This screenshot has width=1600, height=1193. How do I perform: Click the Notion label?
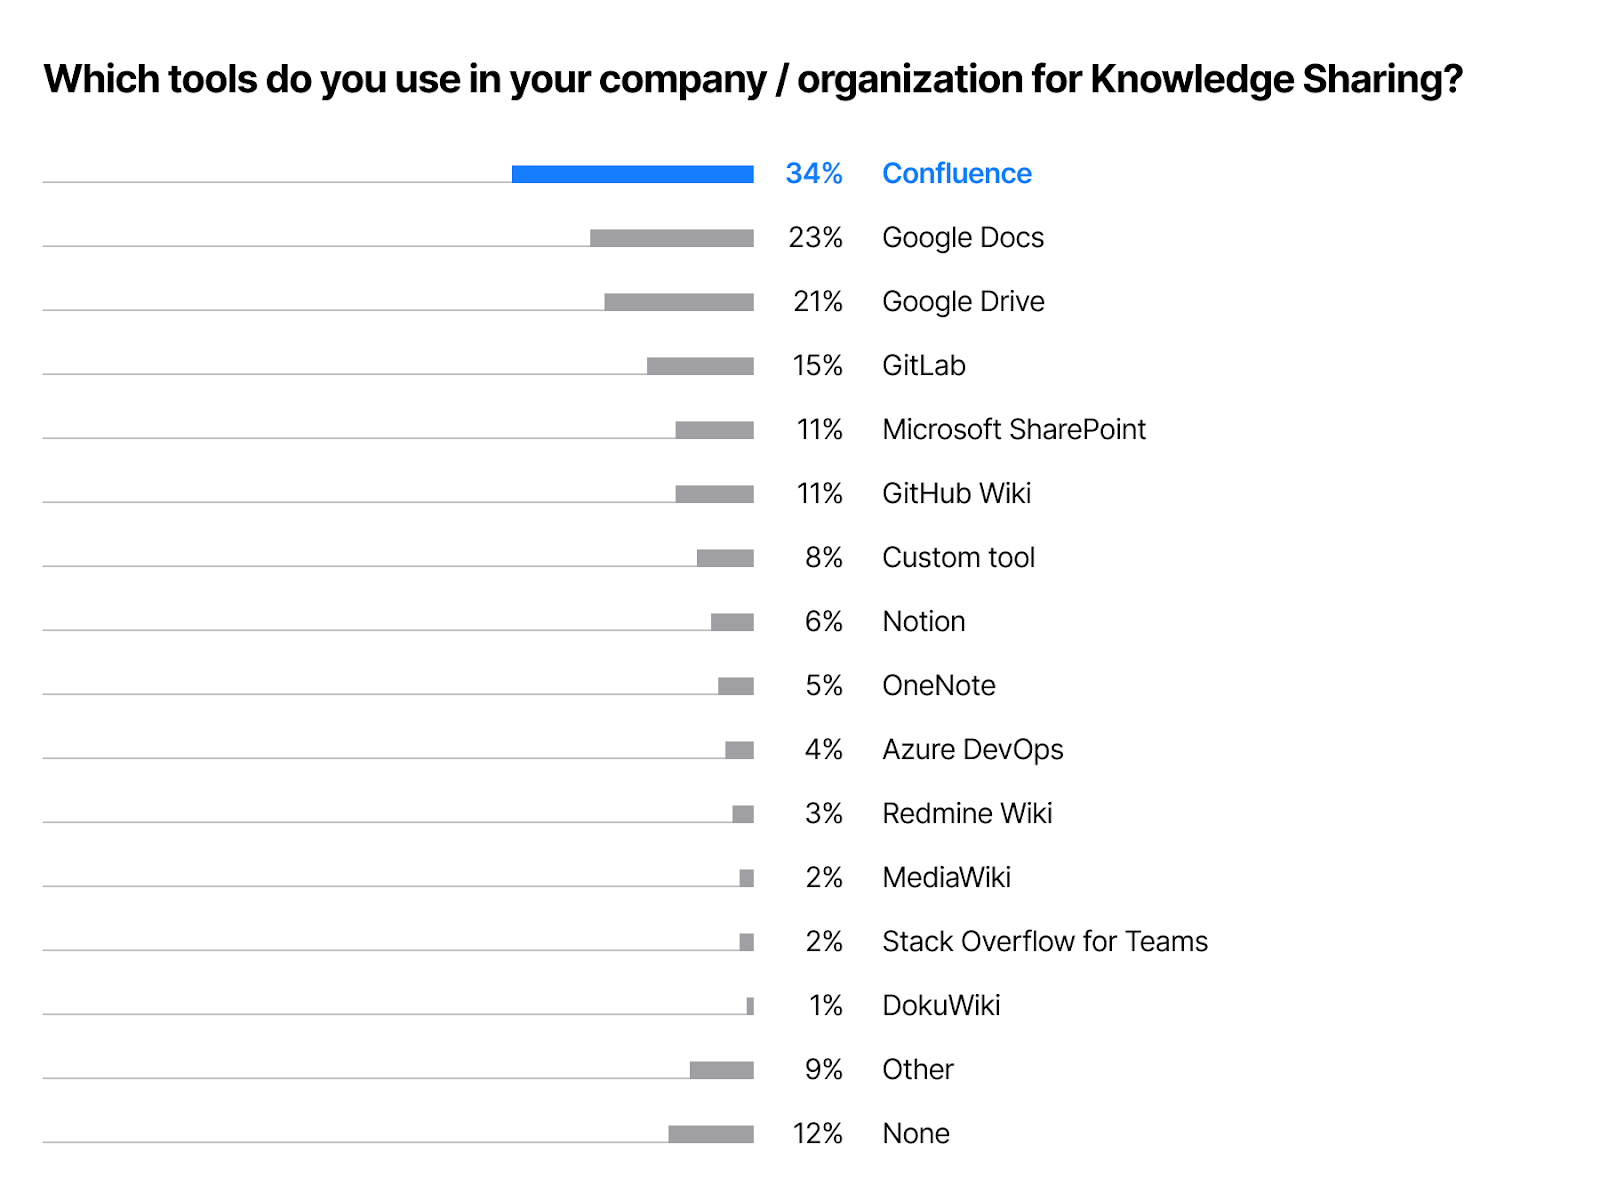click(x=923, y=622)
